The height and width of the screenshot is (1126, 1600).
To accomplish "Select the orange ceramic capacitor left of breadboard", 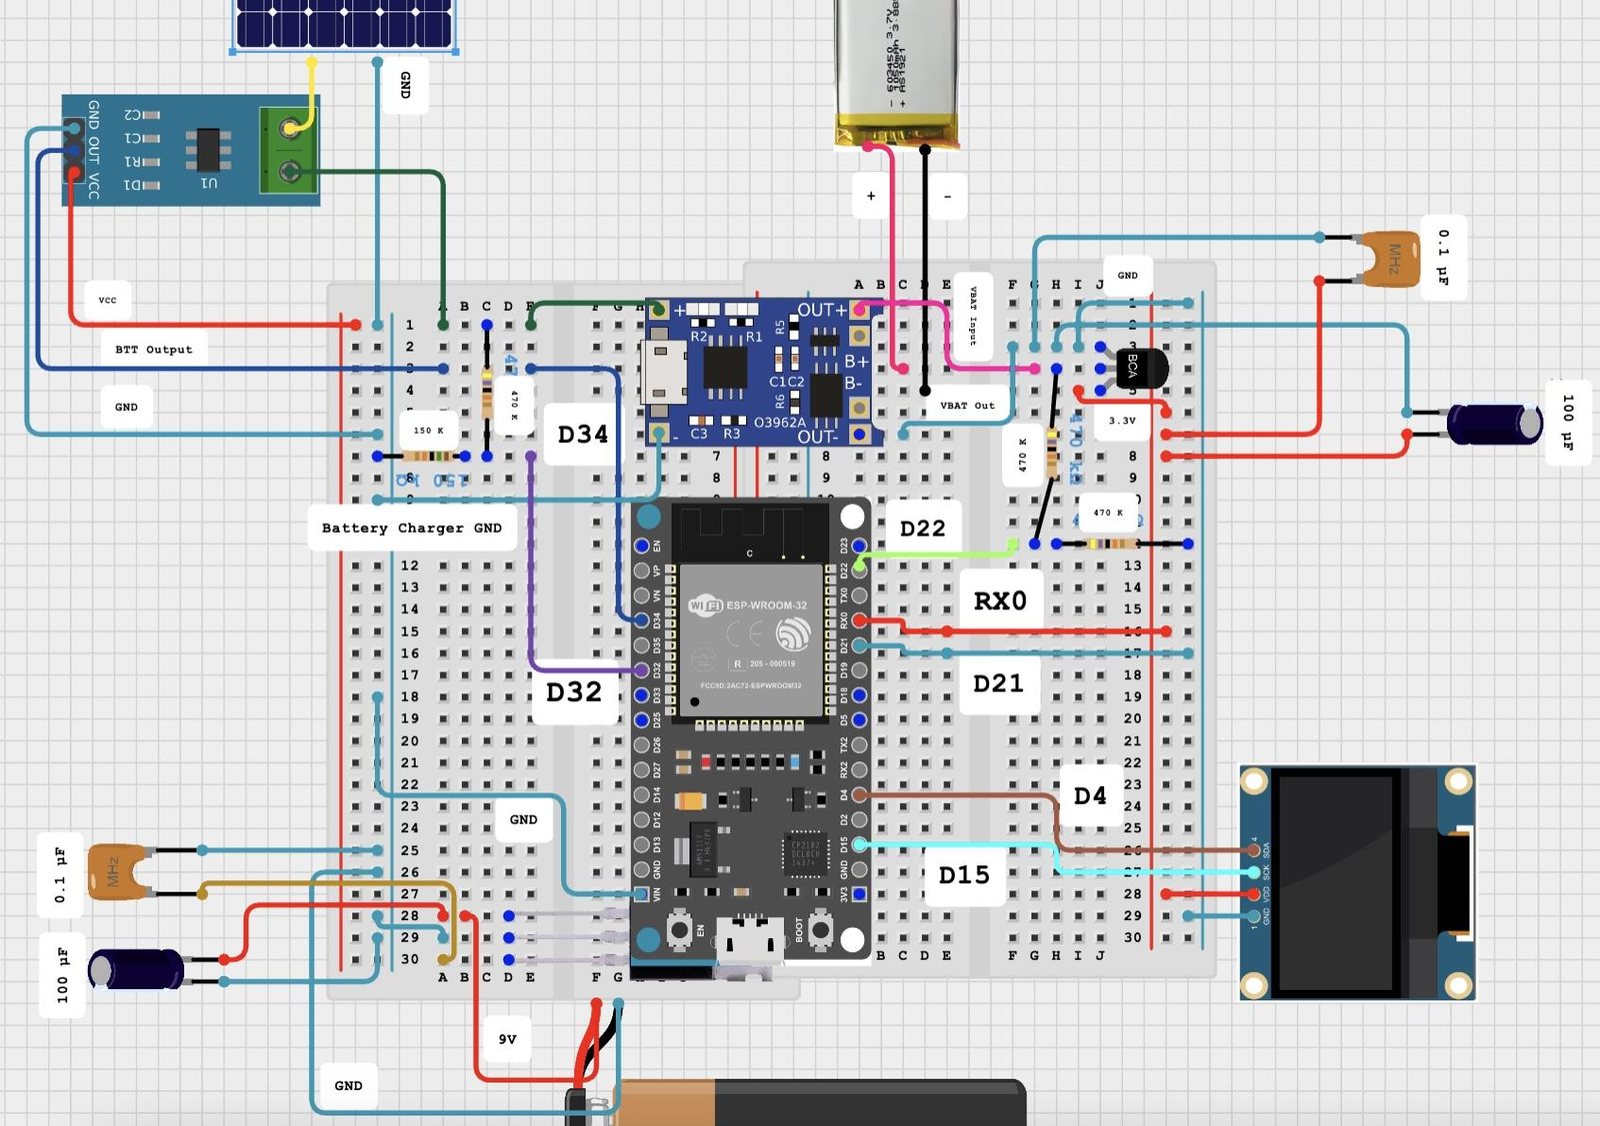I will click(x=119, y=871).
